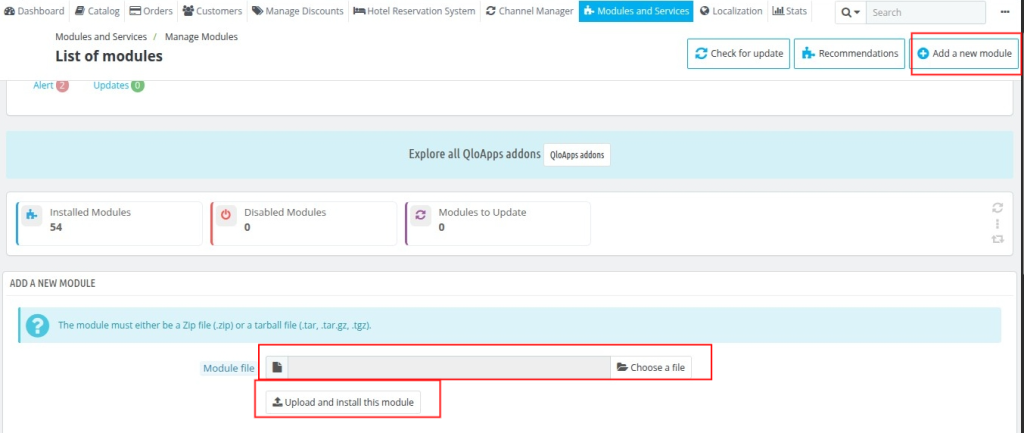1024x433 pixels.
Task: Click the Installed Modules puzzle icon
Action: 31,214
